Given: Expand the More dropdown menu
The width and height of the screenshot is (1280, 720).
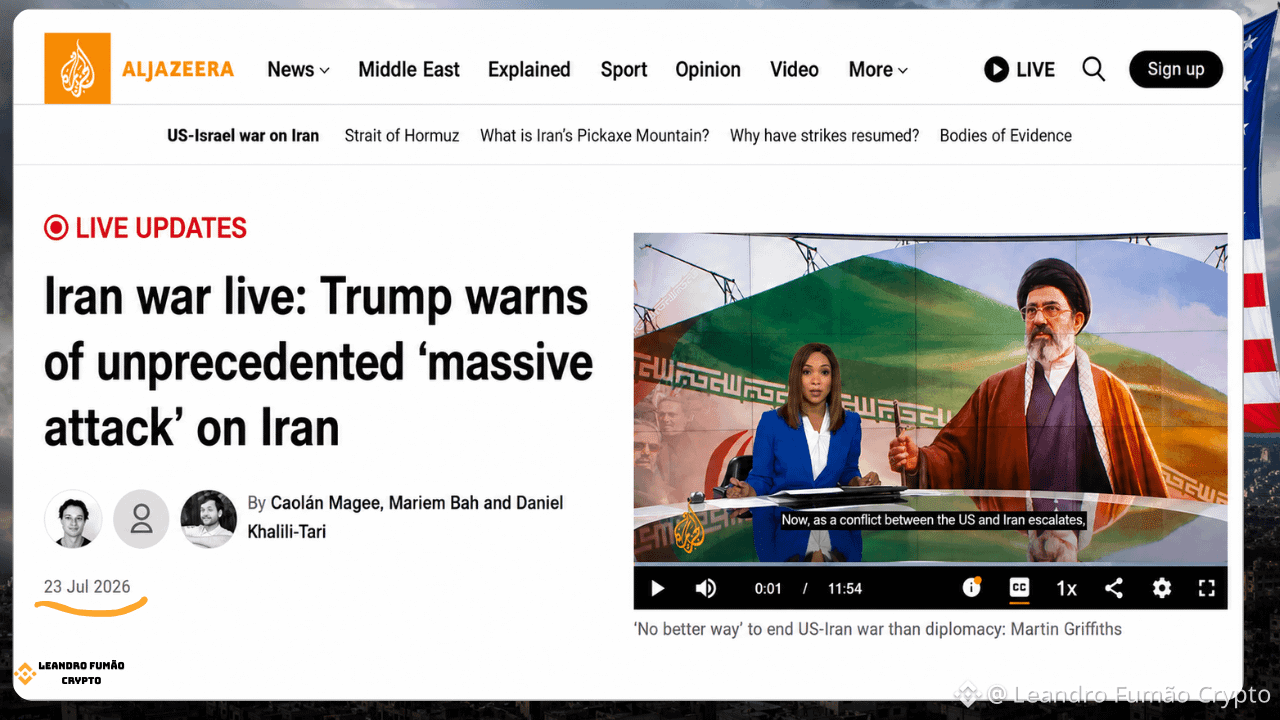Looking at the screenshot, I should coord(878,69).
